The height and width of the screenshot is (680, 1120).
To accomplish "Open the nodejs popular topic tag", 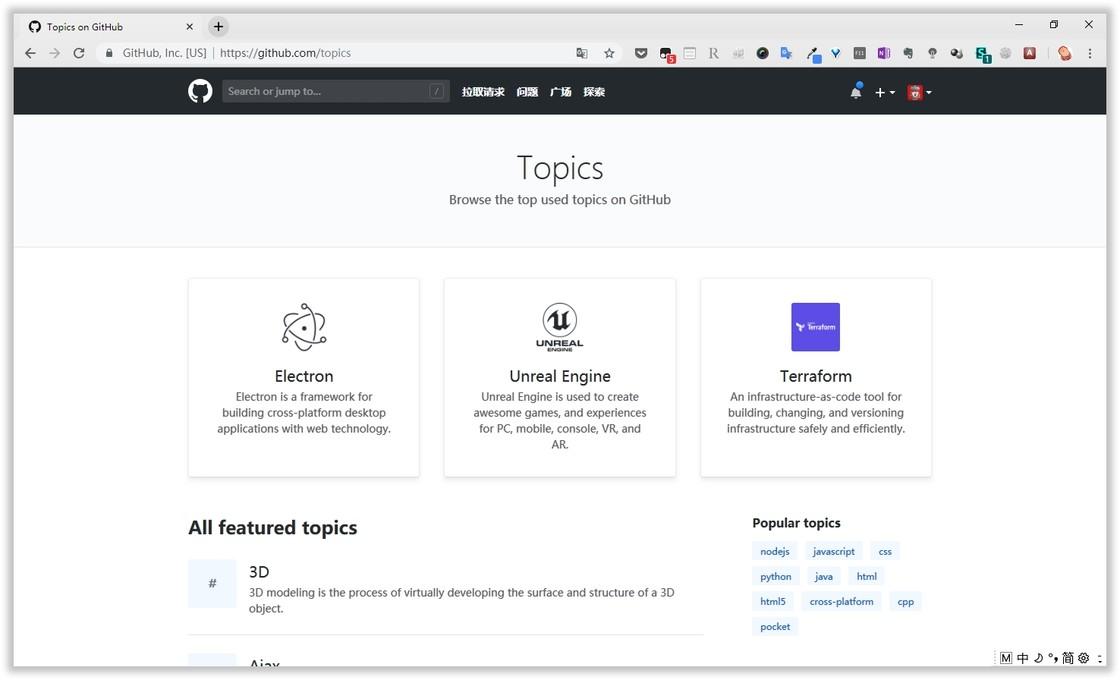I will (x=774, y=551).
